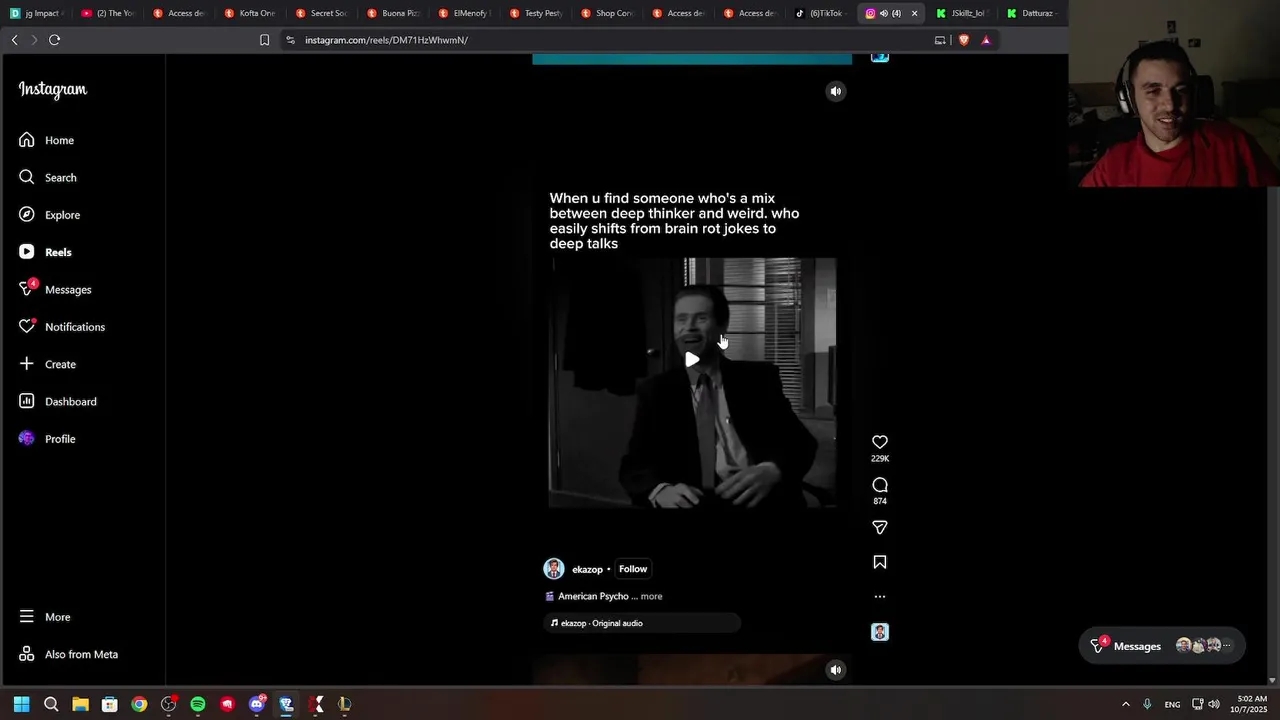Reload the Instagram page
This screenshot has height=720, width=1280.
[54, 40]
